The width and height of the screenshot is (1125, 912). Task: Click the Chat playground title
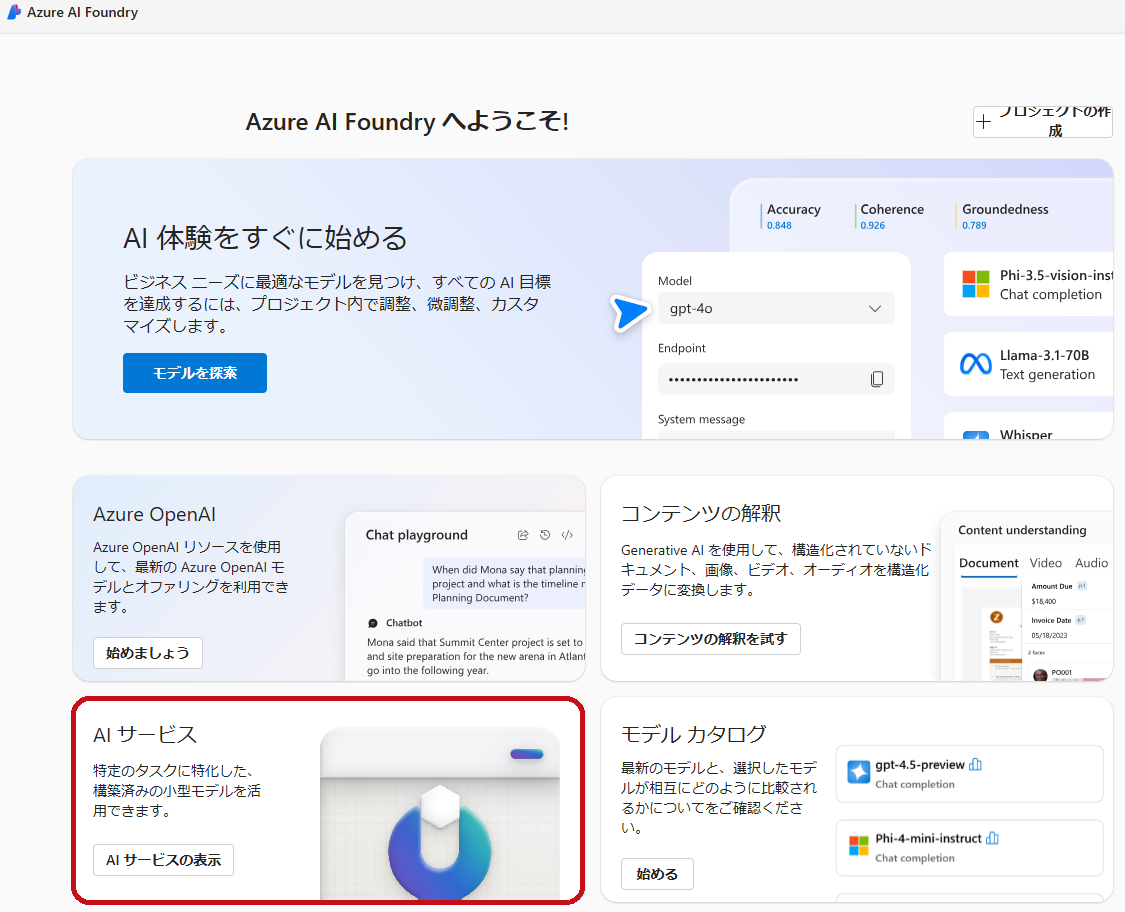point(416,535)
